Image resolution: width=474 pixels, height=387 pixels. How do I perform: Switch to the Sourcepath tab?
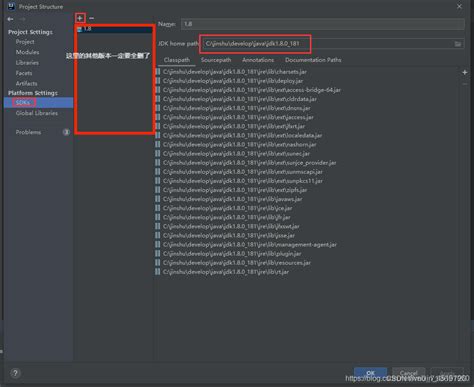click(x=216, y=60)
